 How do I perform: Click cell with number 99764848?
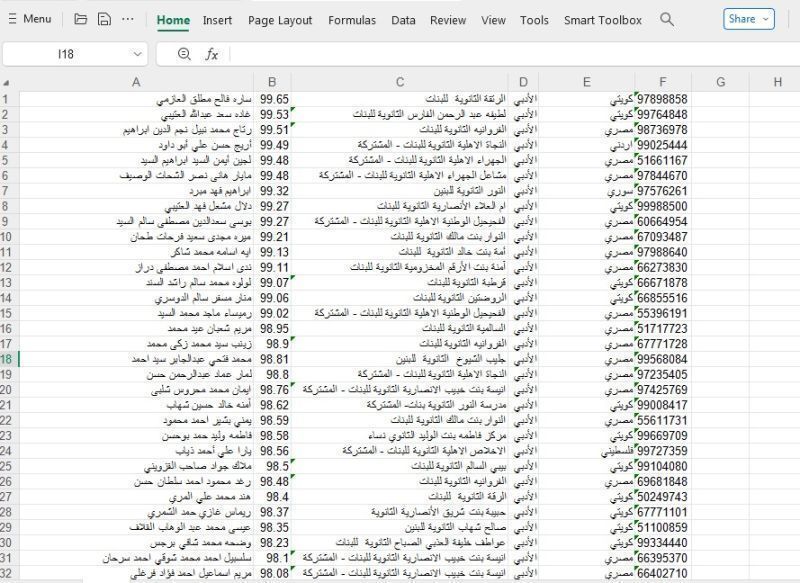pos(663,114)
